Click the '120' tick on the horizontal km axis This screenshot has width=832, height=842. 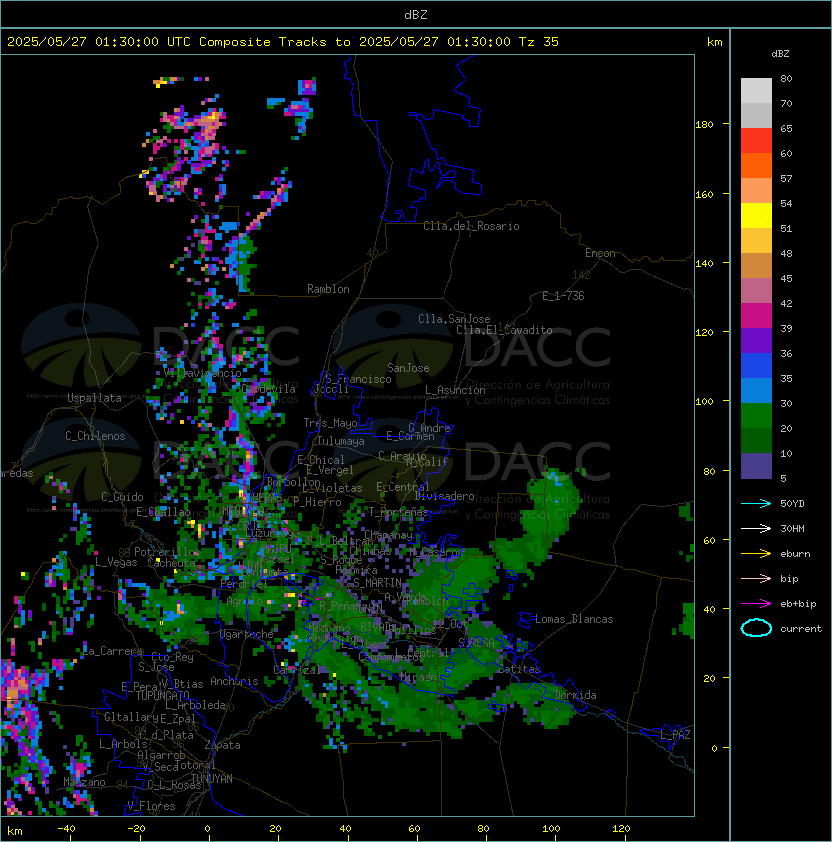621,829
